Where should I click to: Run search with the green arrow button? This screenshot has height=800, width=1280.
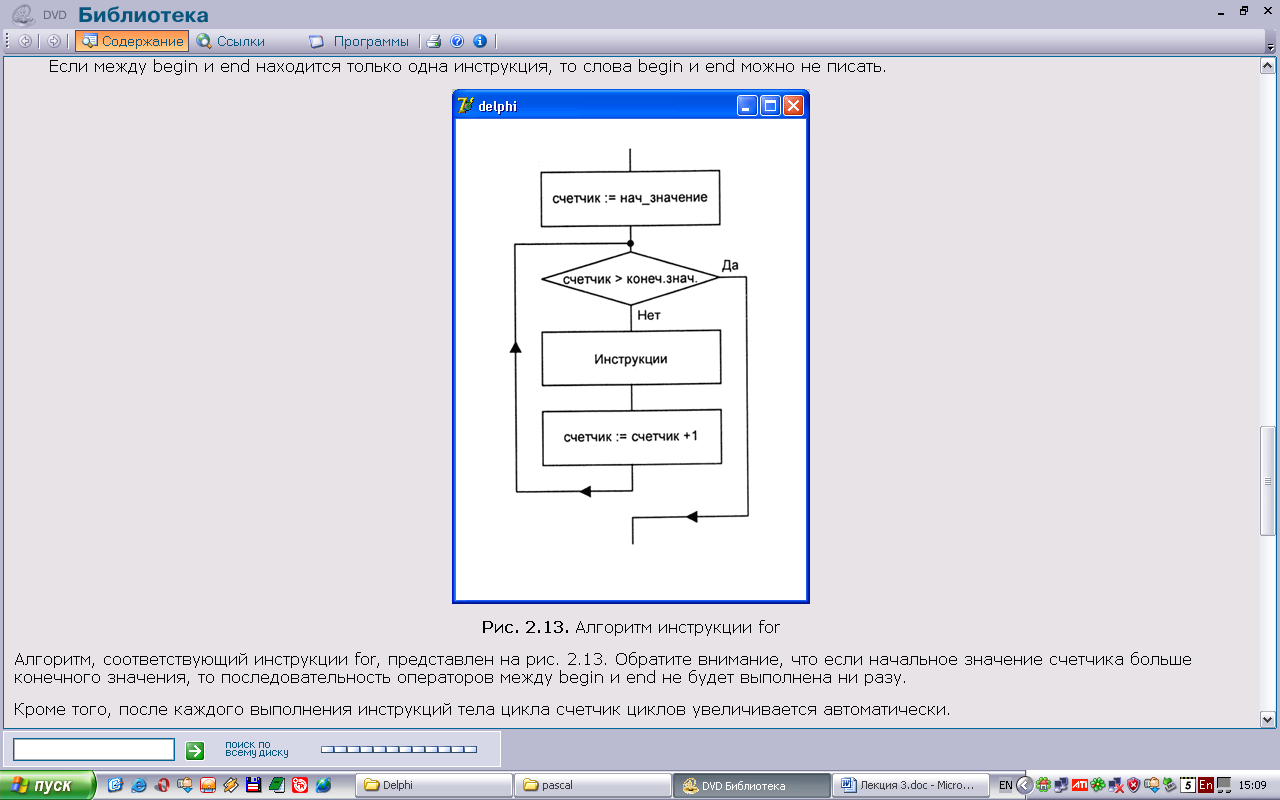[x=195, y=751]
